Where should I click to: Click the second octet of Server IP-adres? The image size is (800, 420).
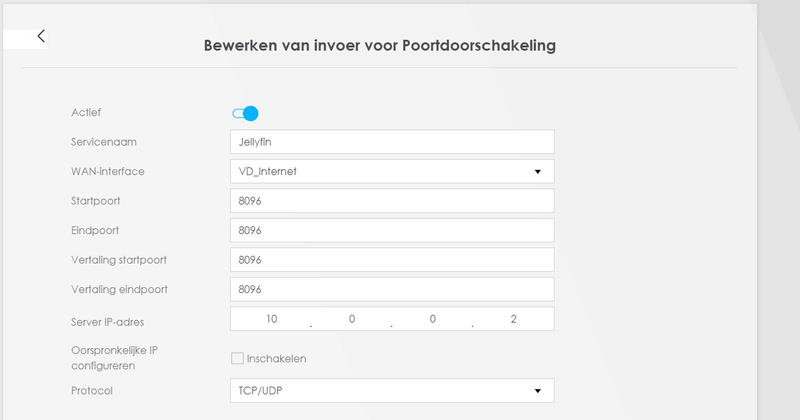pos(351,319)
